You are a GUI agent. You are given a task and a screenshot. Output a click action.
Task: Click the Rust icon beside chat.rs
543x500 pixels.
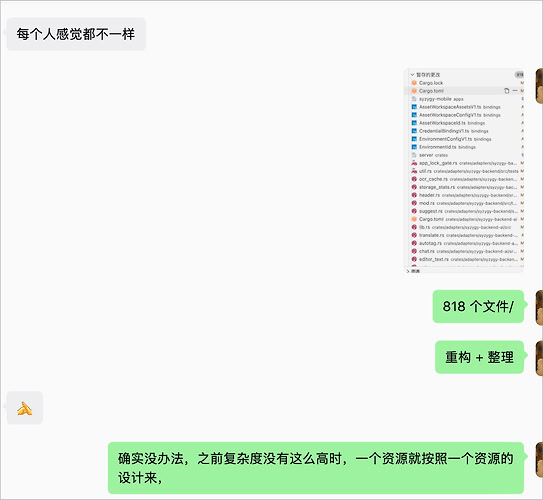click(414, 251)
